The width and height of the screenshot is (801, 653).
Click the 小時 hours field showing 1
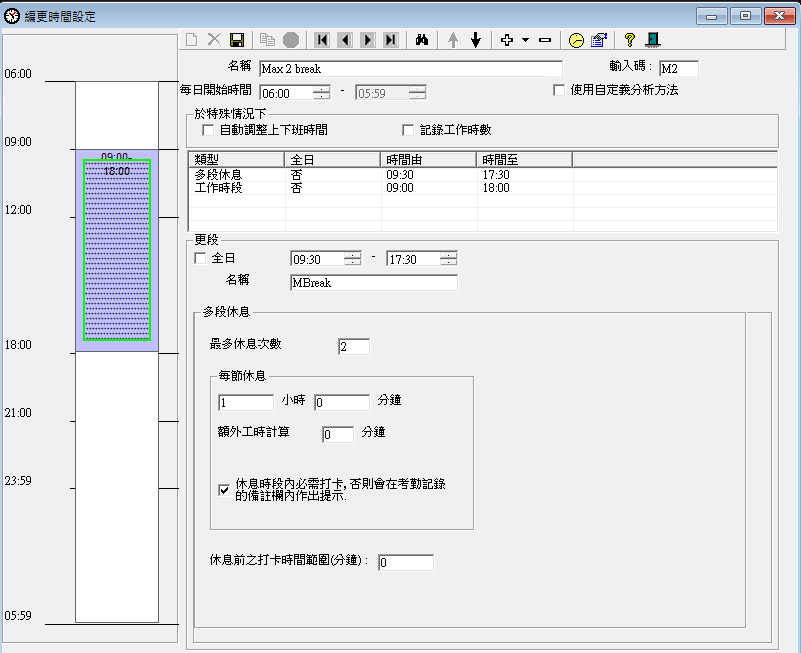click(x=246, y=402)
